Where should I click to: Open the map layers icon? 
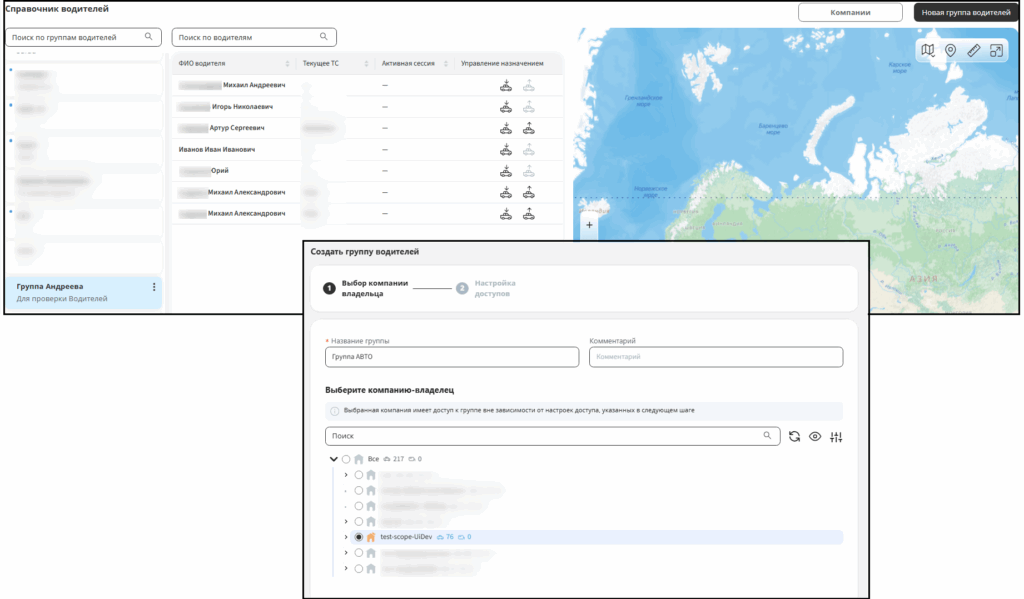[x=927, y=50]
